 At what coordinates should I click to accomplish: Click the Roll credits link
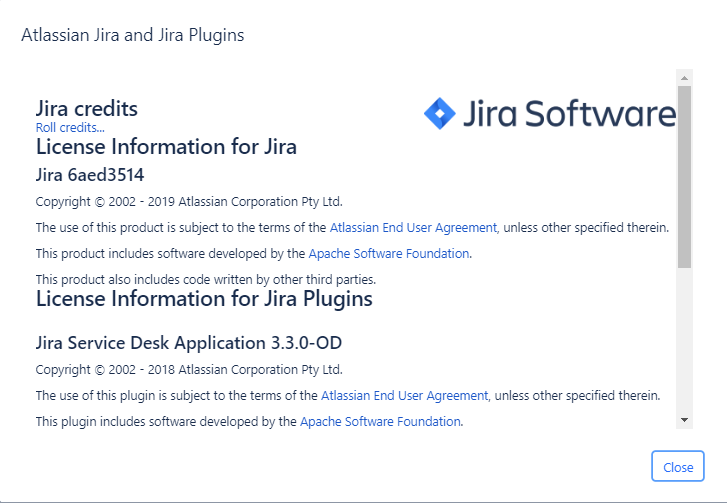(x=70, y=127)
